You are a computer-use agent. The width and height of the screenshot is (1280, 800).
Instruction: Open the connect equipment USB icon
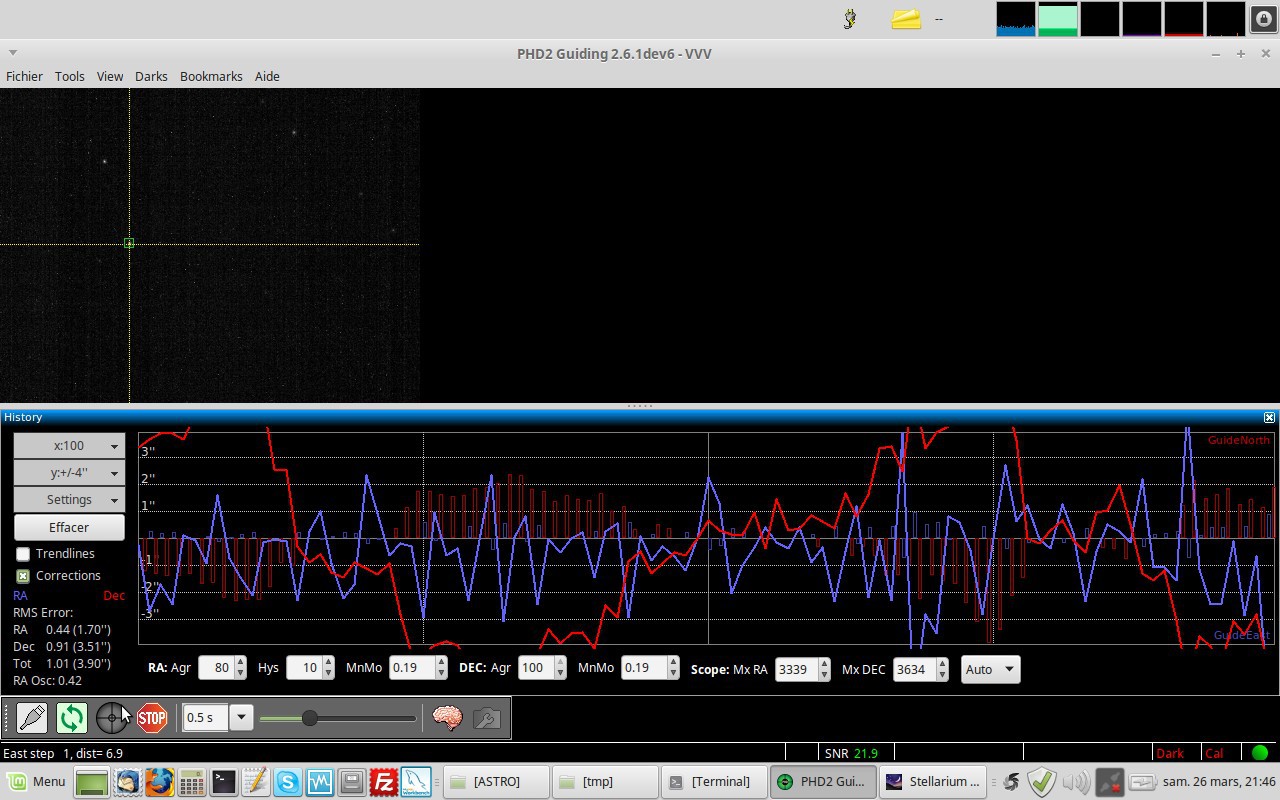pyautogui.click(x=32, y=717)
